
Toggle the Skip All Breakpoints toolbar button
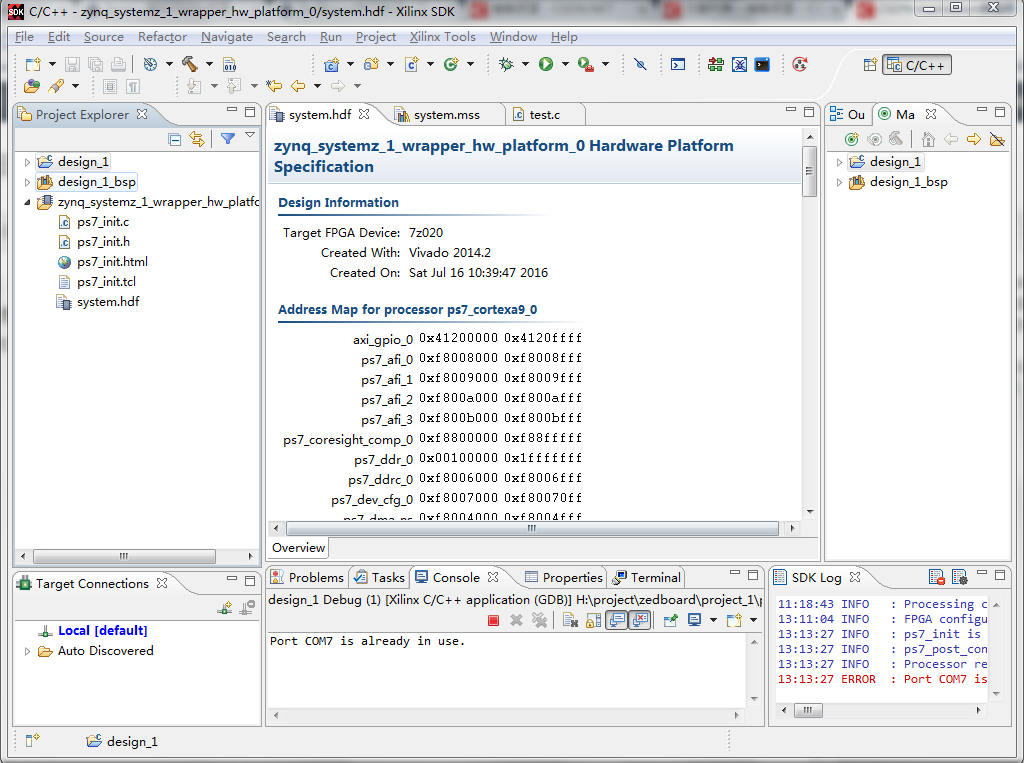click(x=641, y=64)
